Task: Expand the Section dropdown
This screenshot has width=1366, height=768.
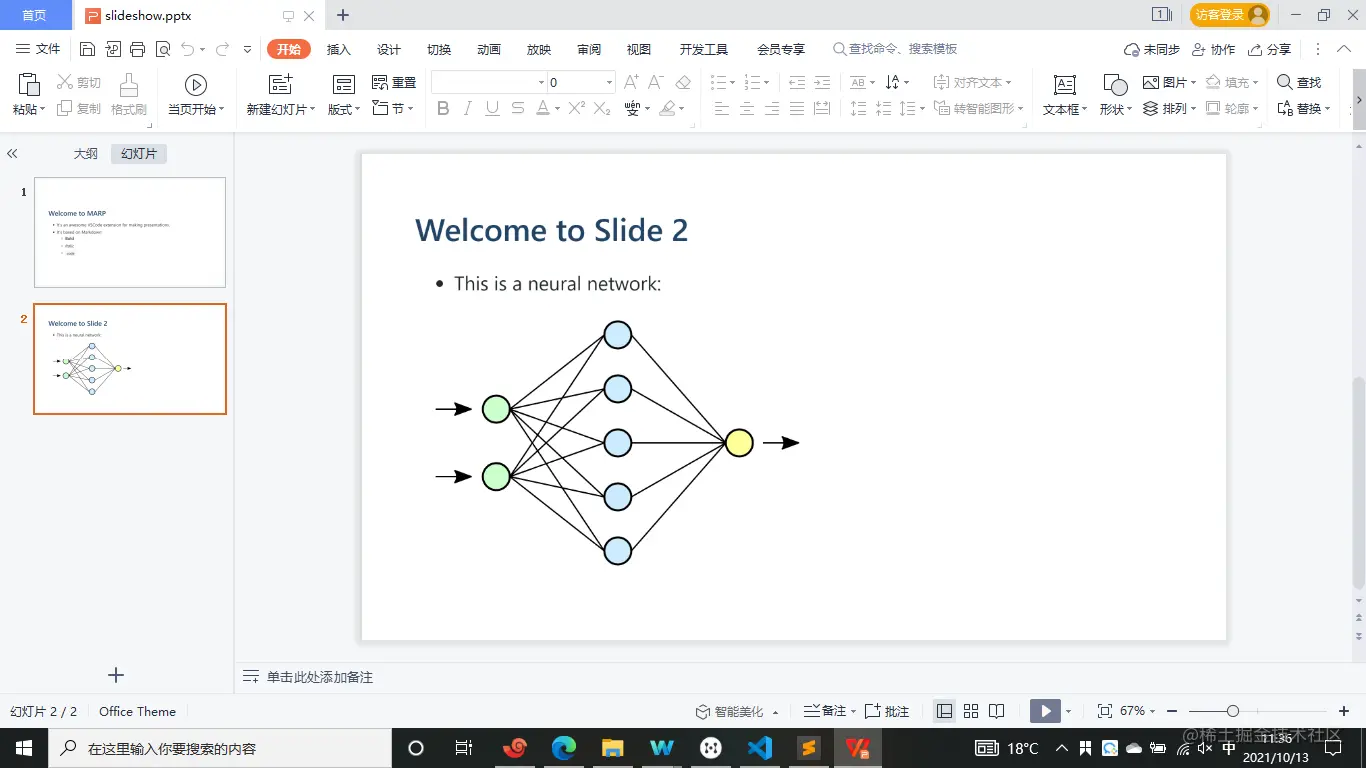Action: (x=412, y=108)
